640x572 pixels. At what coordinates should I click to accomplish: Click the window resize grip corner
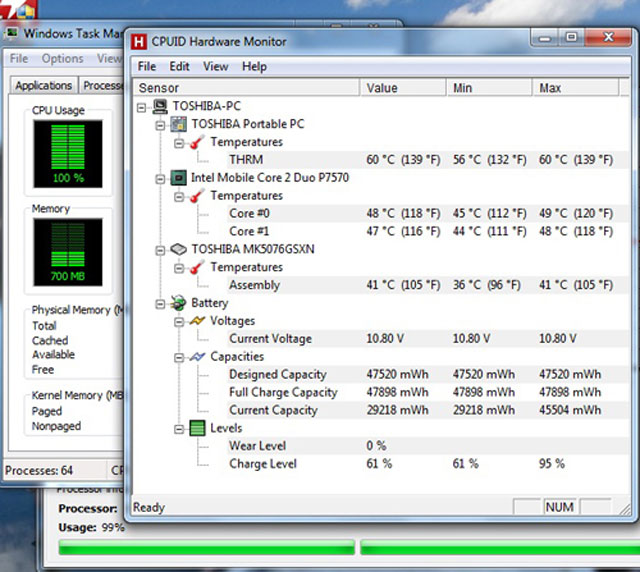(624, 509)
